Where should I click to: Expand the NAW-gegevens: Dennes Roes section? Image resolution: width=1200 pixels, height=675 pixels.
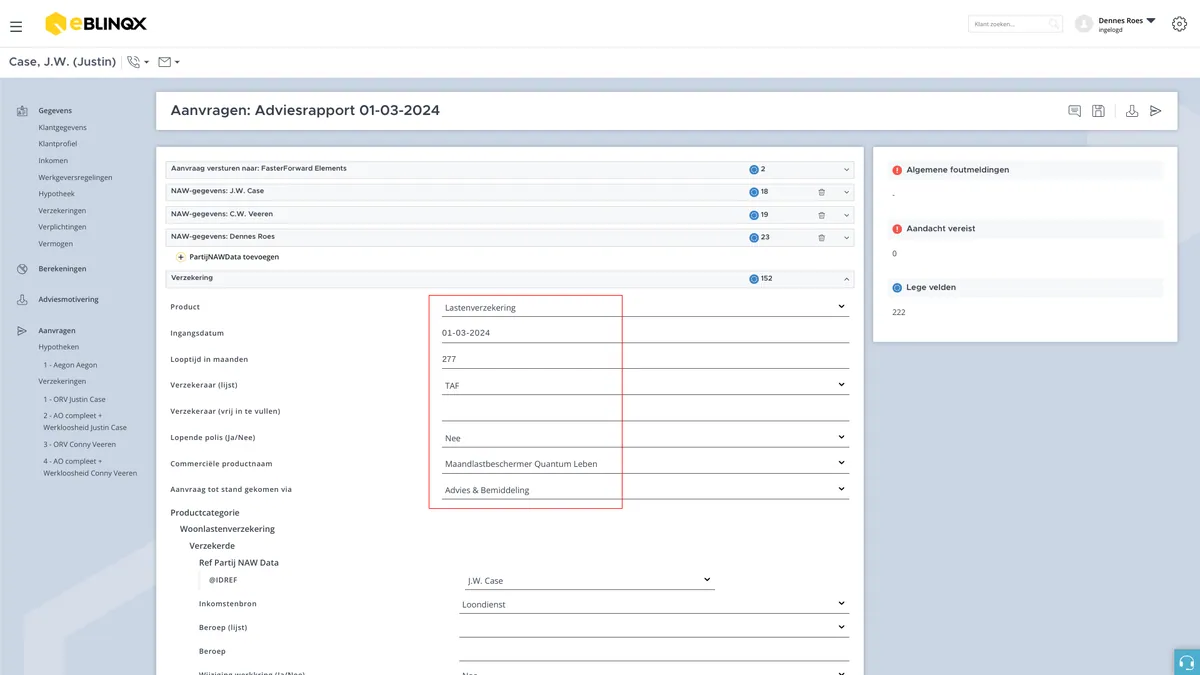[846, 238]
